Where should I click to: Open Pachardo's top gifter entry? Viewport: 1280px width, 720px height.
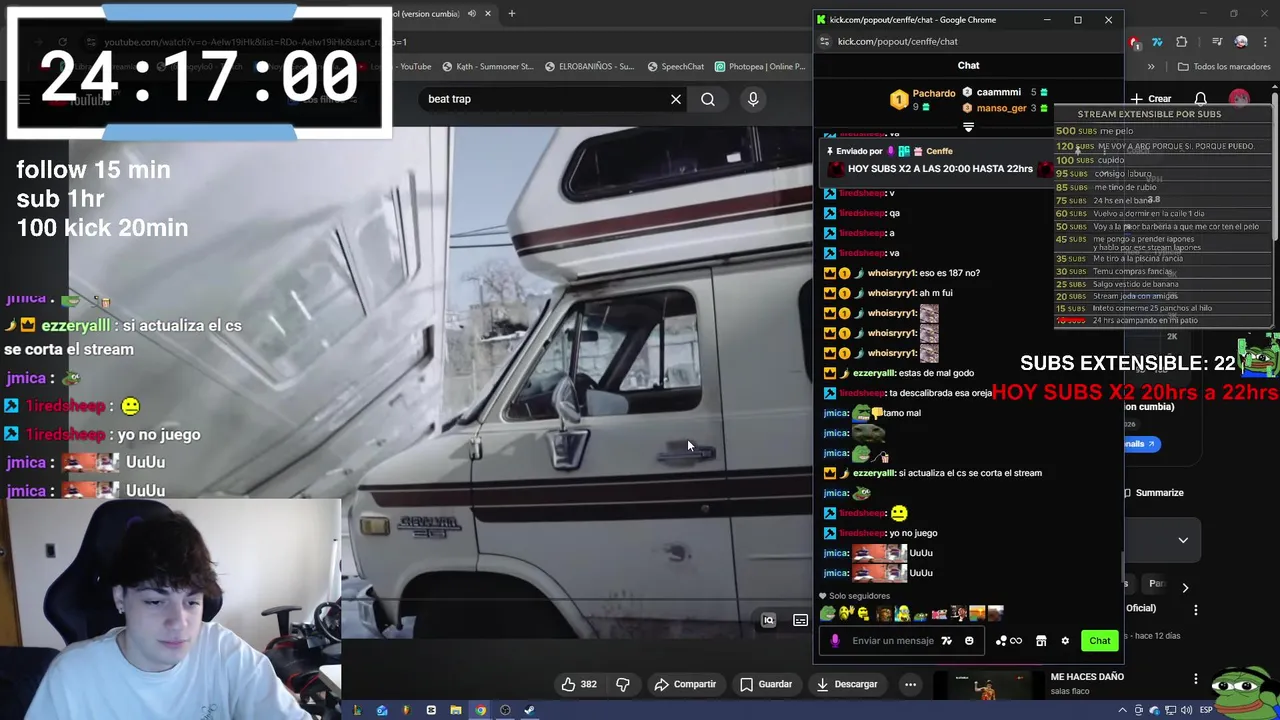[924, 99]
